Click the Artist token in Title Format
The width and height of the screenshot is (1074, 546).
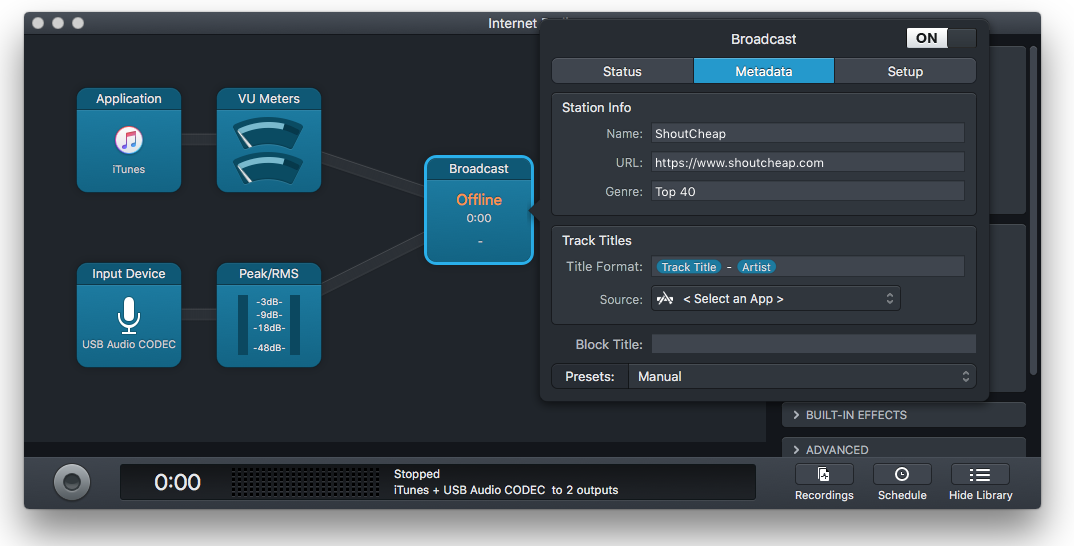click(756, 267)
